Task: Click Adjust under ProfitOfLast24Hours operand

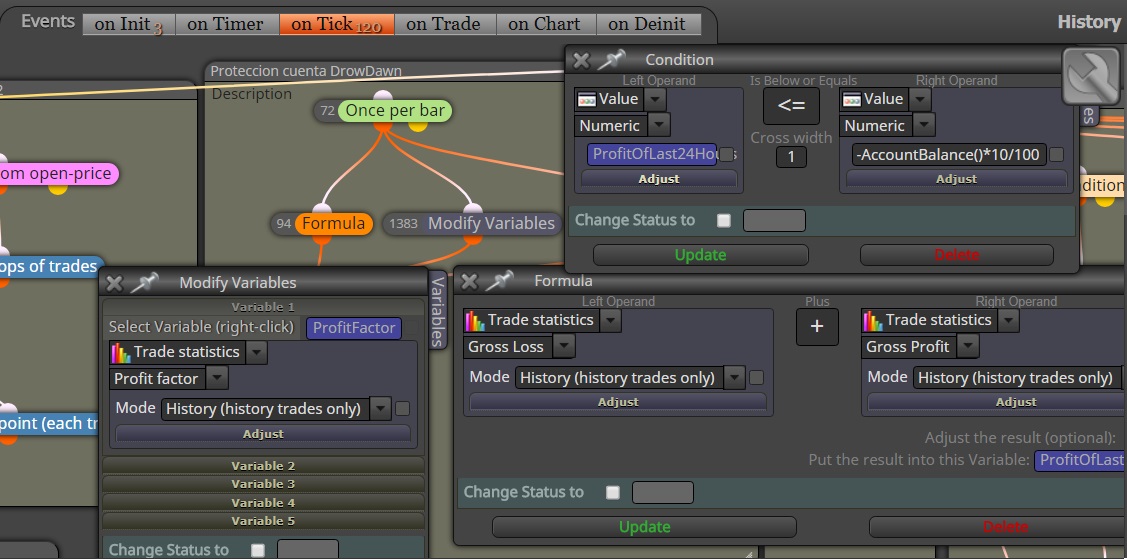Action: (x=659, y=179)
